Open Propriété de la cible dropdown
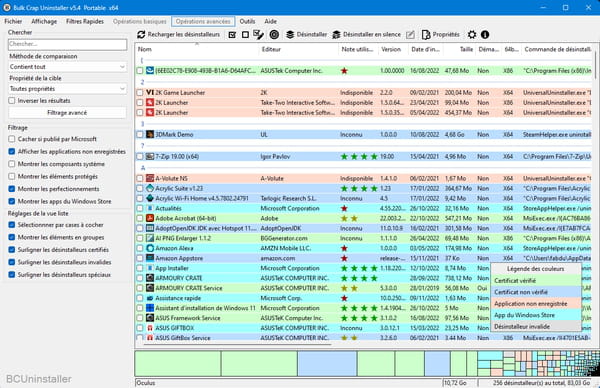This screenshot has width=600, height=388. coord(67,89)
